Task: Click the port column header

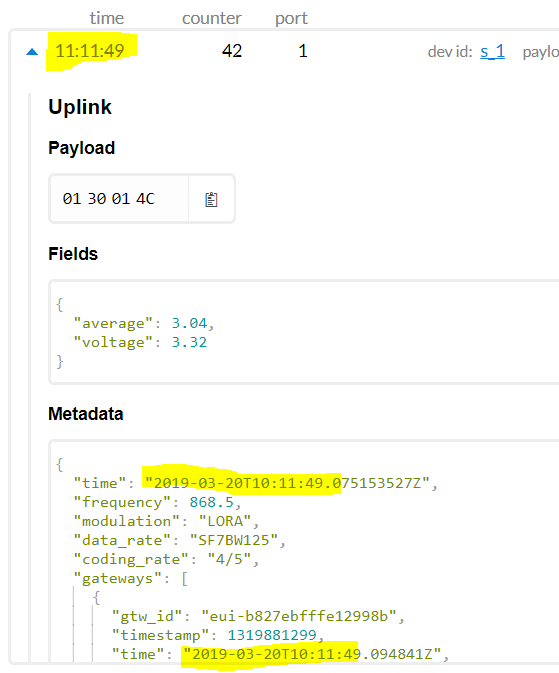Action: click(x=291, y=18)
